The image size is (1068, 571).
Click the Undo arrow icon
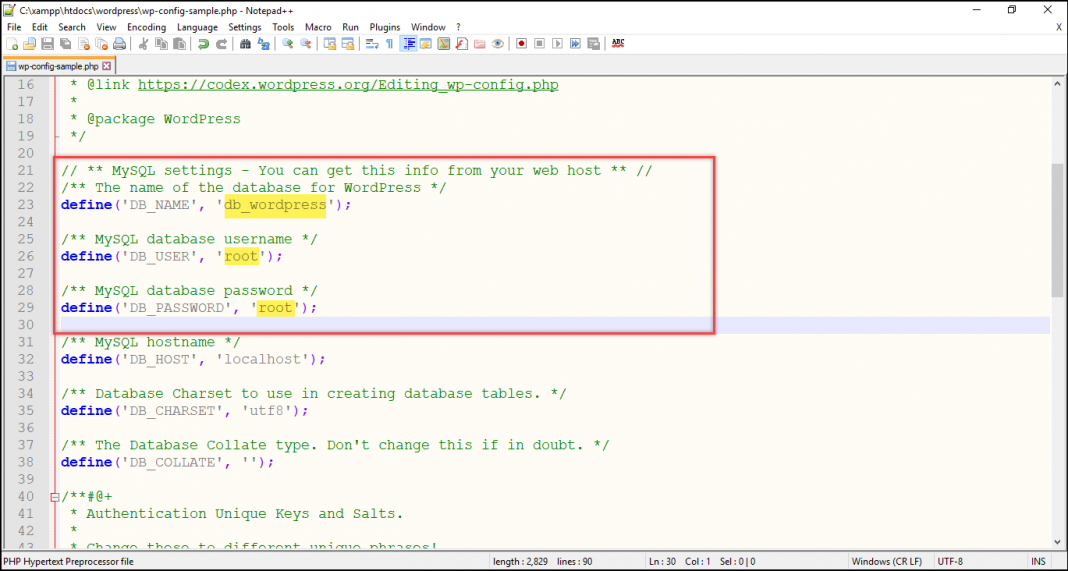(x=204, y=44)
